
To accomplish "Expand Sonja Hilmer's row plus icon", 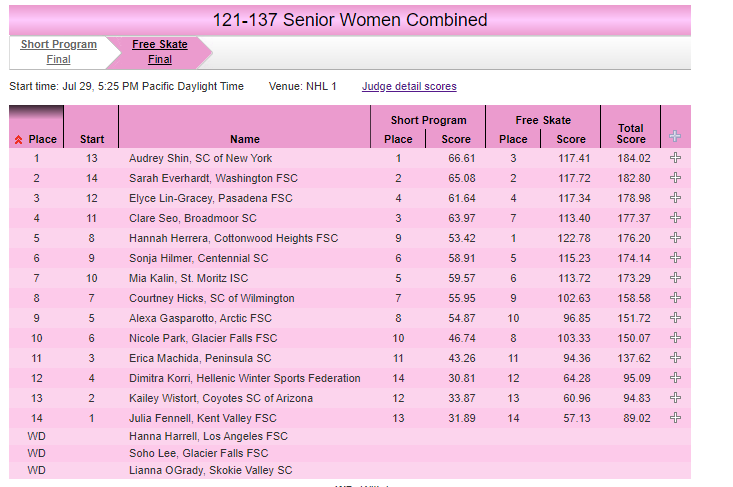I will coord(675,258).
